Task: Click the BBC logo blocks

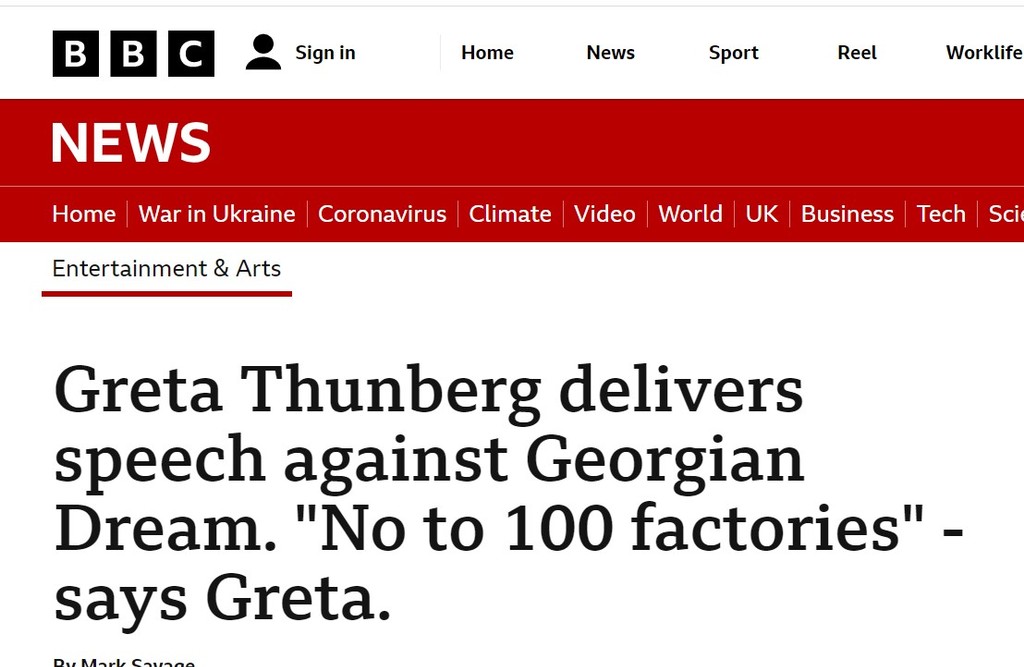Action: point(133,53)
